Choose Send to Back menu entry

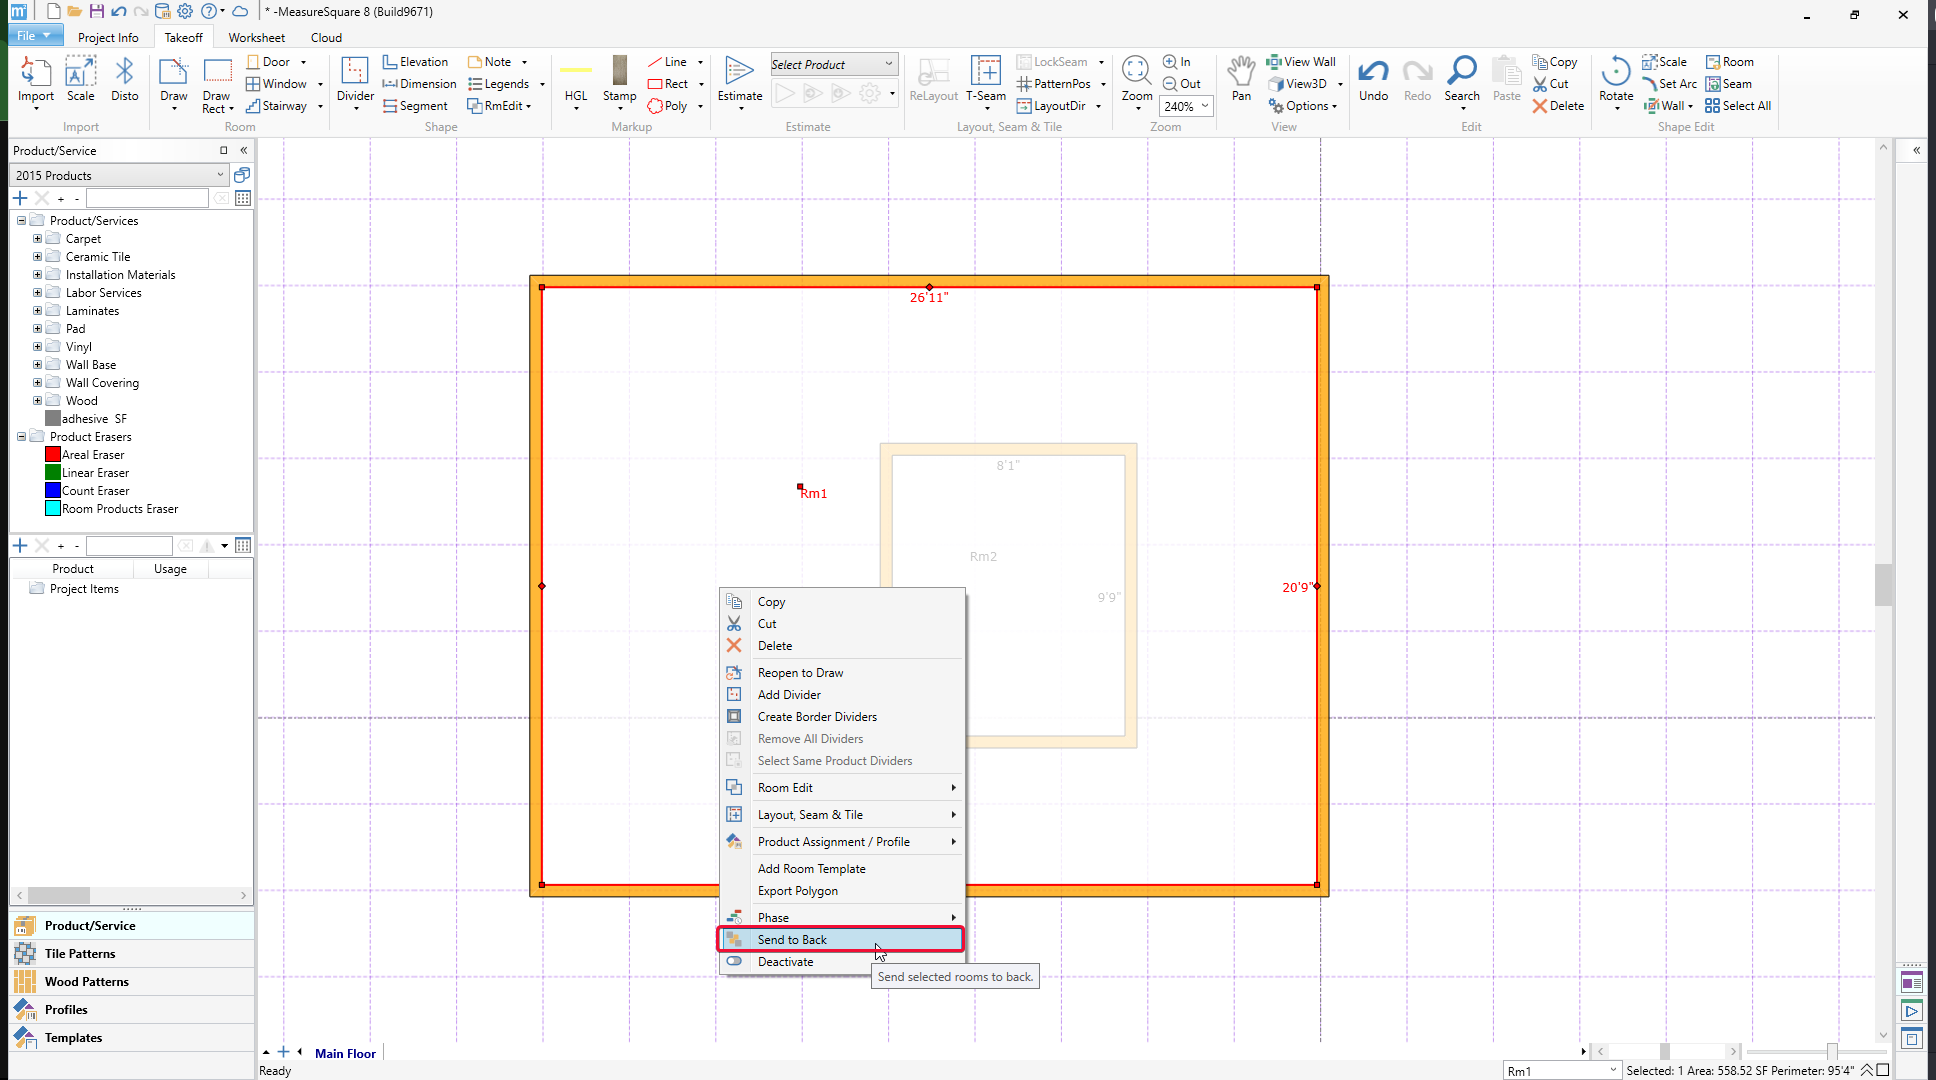[792, 939]
